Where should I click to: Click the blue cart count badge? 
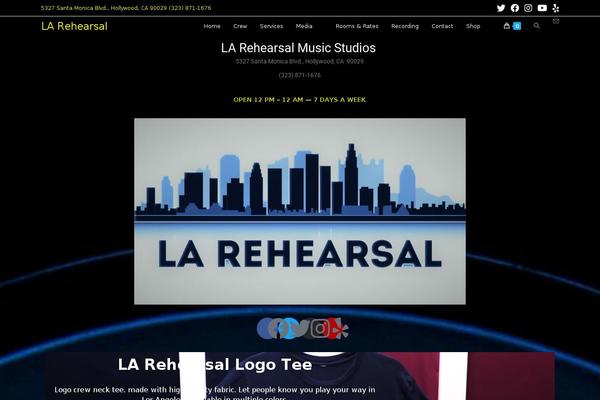(x=517, y=26)
